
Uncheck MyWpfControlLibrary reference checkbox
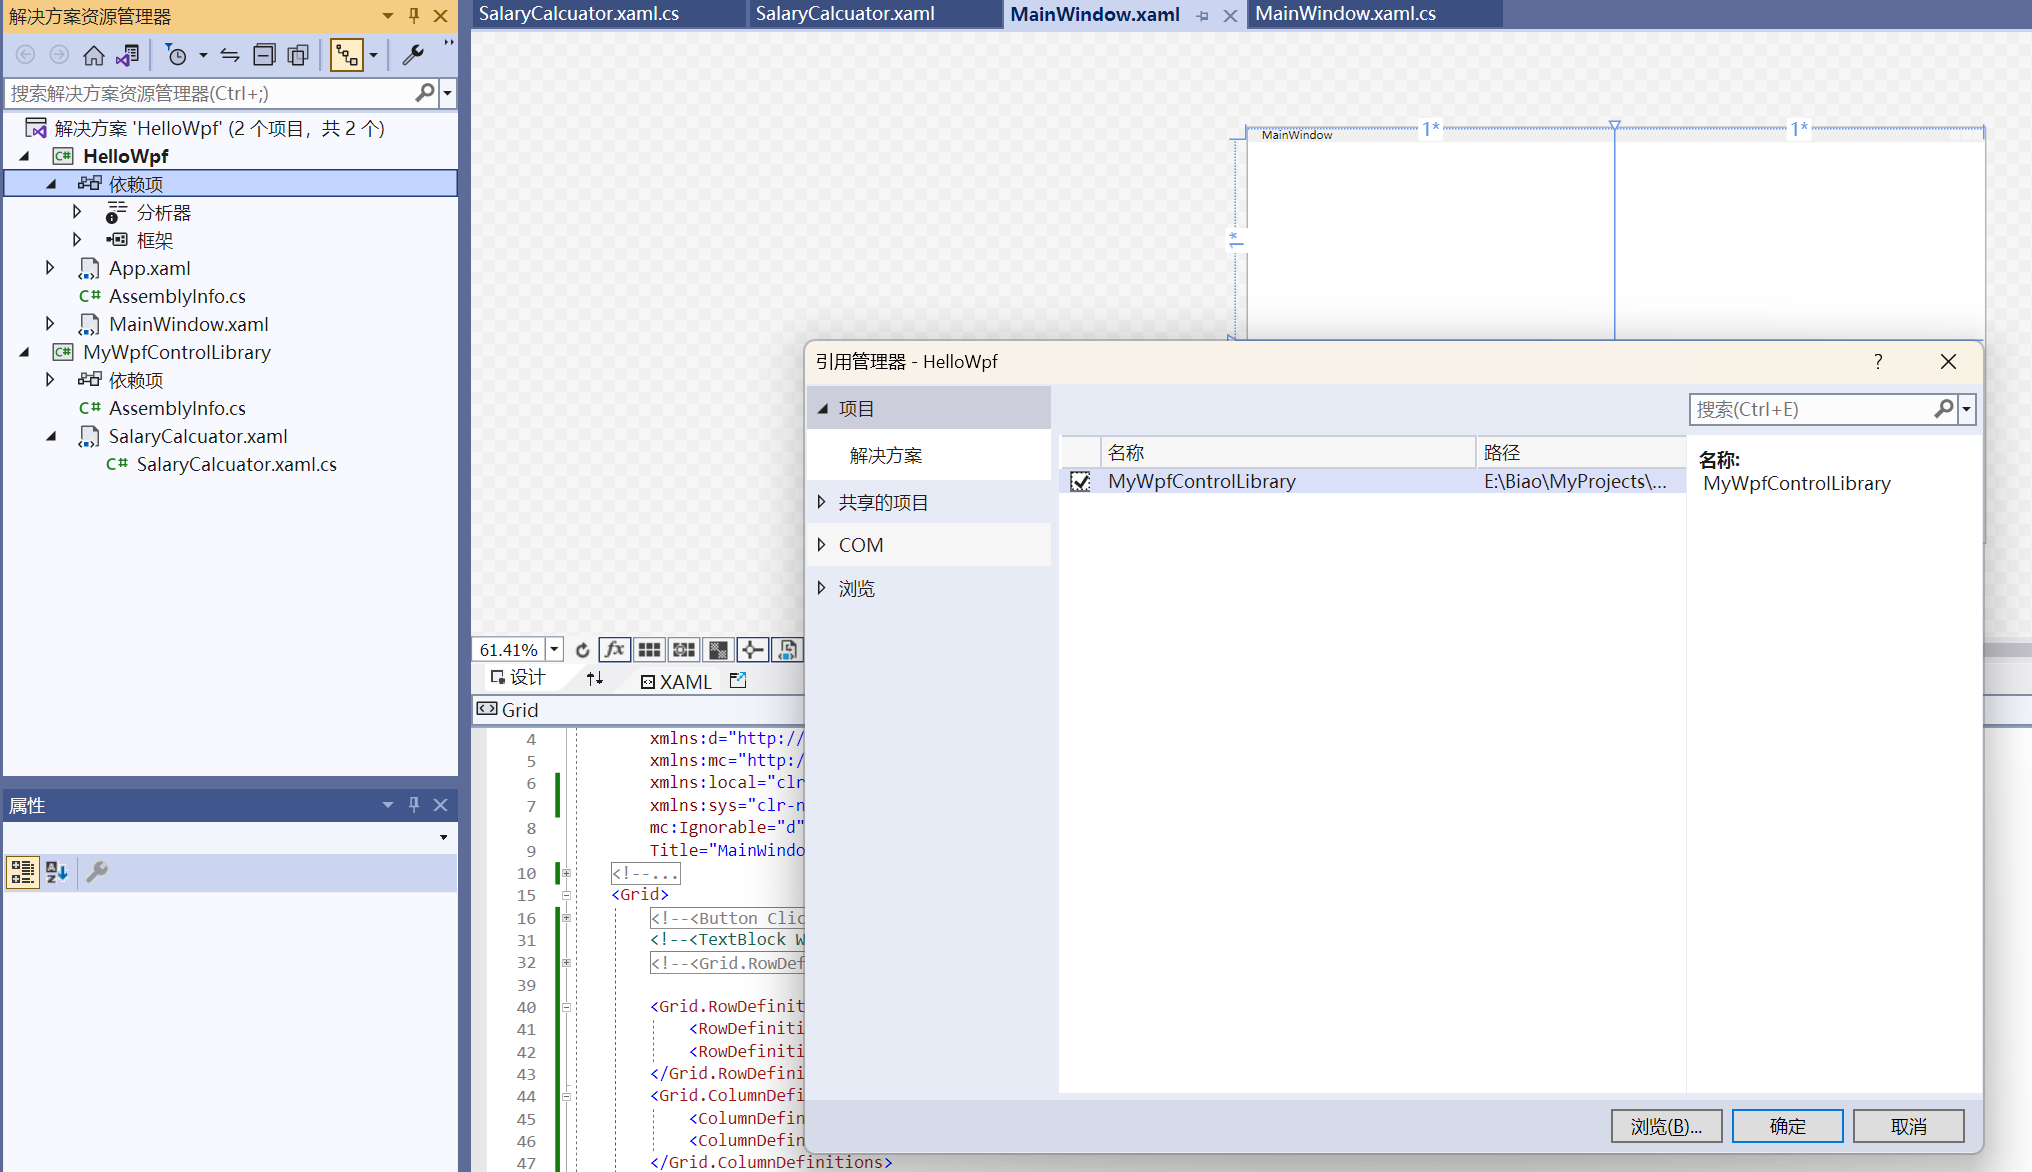point(1080,482)
